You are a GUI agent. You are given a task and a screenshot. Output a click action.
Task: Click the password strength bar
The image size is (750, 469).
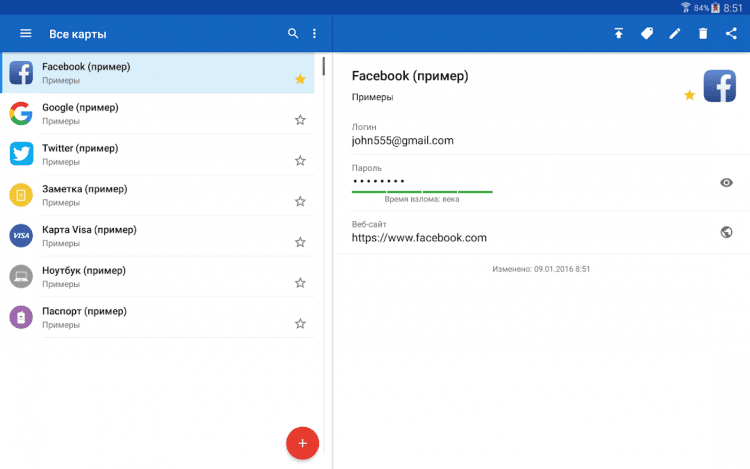[x=422, y=191]
